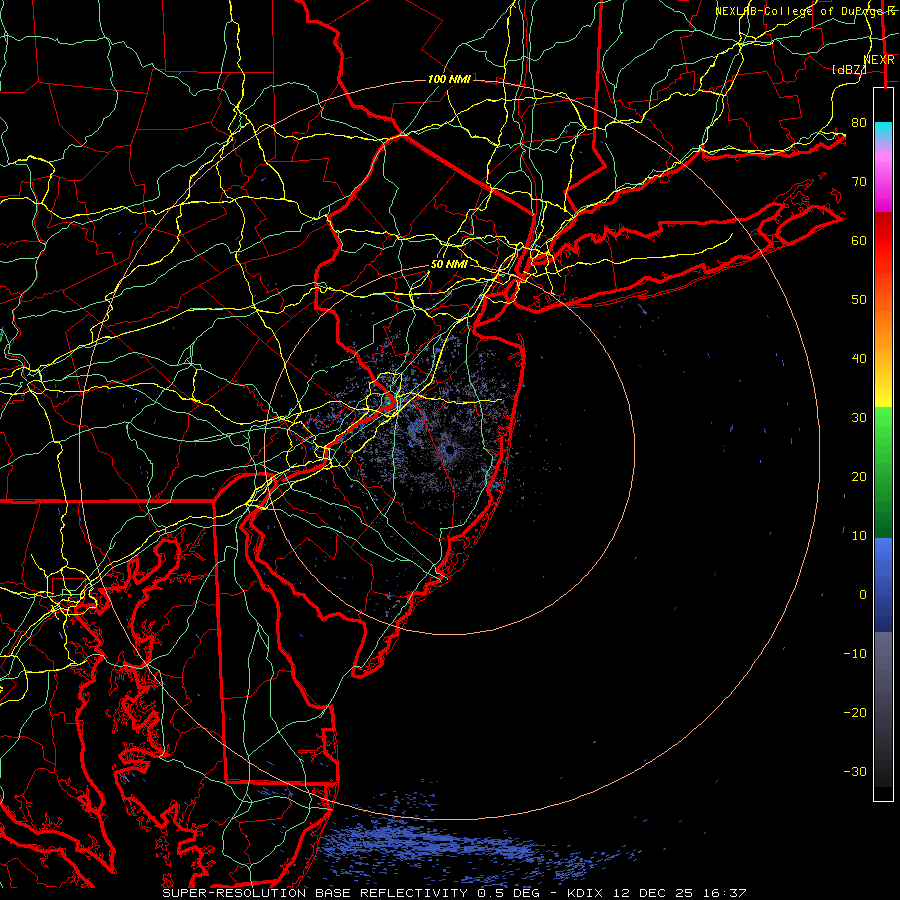The image size is (900, 900).
Task: Click the "50 NMI" range ring label
Action: coord(449,265)
